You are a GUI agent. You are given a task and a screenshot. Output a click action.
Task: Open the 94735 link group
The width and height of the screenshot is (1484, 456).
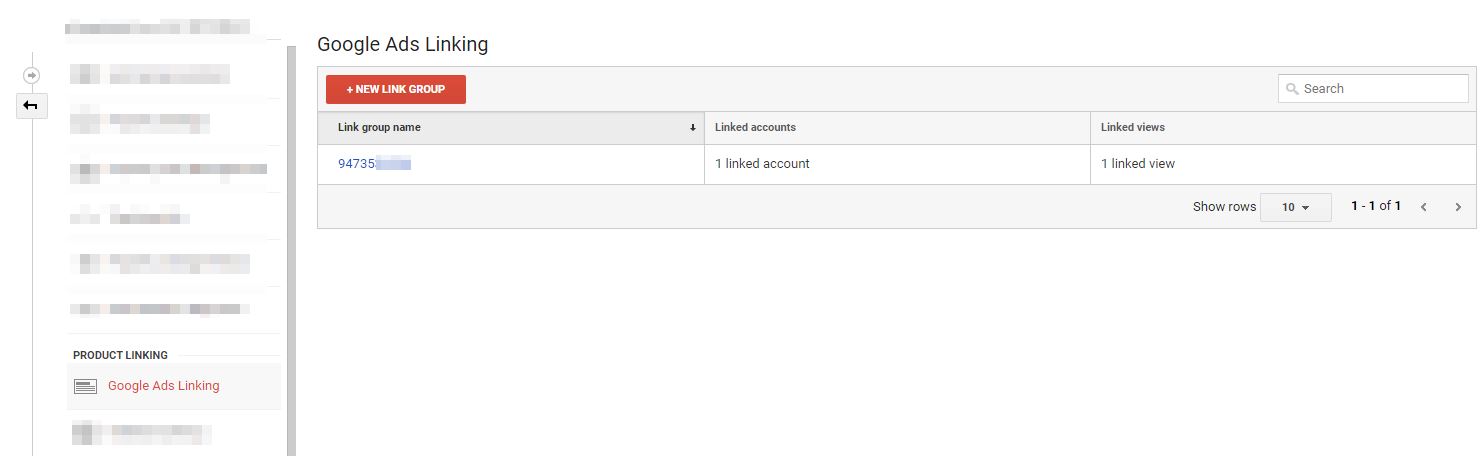click(374, 164)
